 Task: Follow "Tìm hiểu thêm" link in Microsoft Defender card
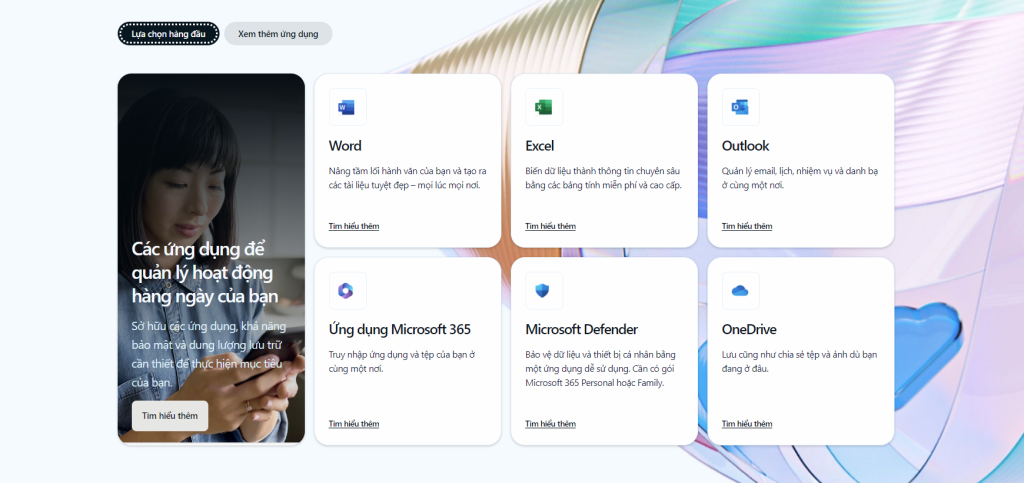point(551,424)
